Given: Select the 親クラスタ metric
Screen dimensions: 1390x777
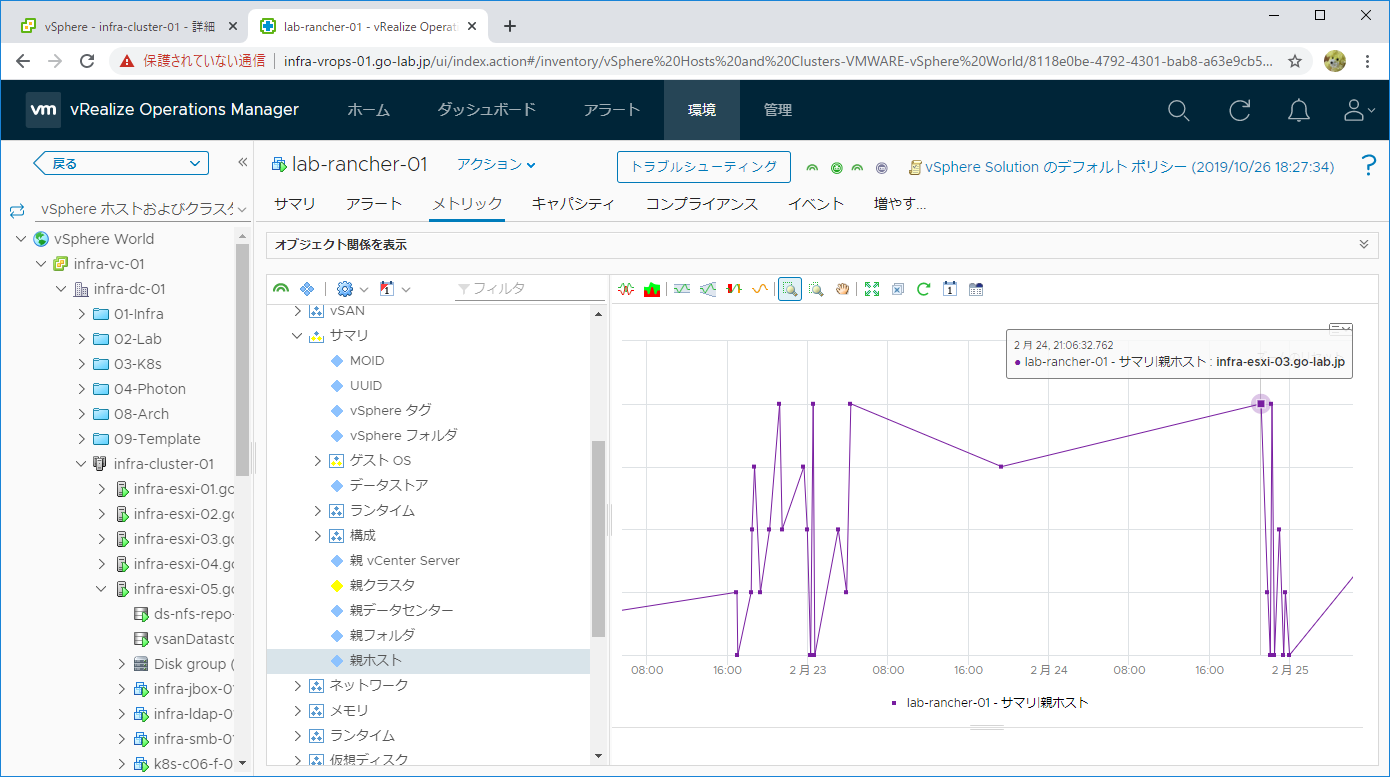Looking at the screenshot, I should click(x=382, y=586).
